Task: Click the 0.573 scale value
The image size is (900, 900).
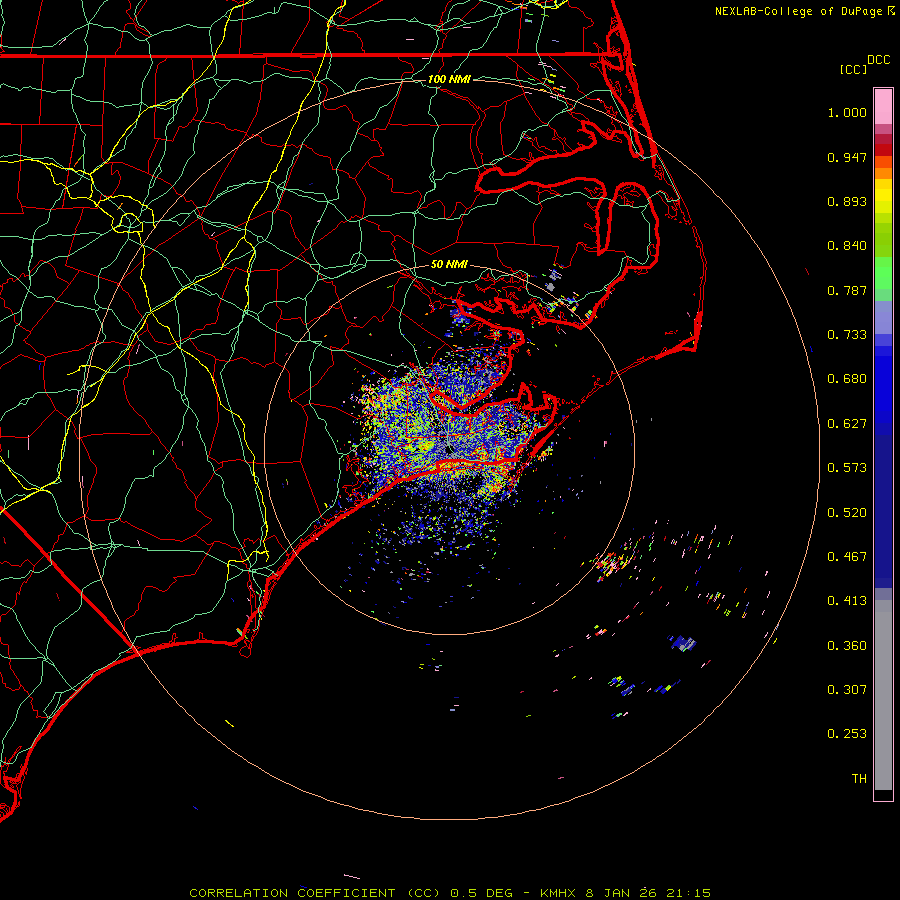Action: point(847,468)
